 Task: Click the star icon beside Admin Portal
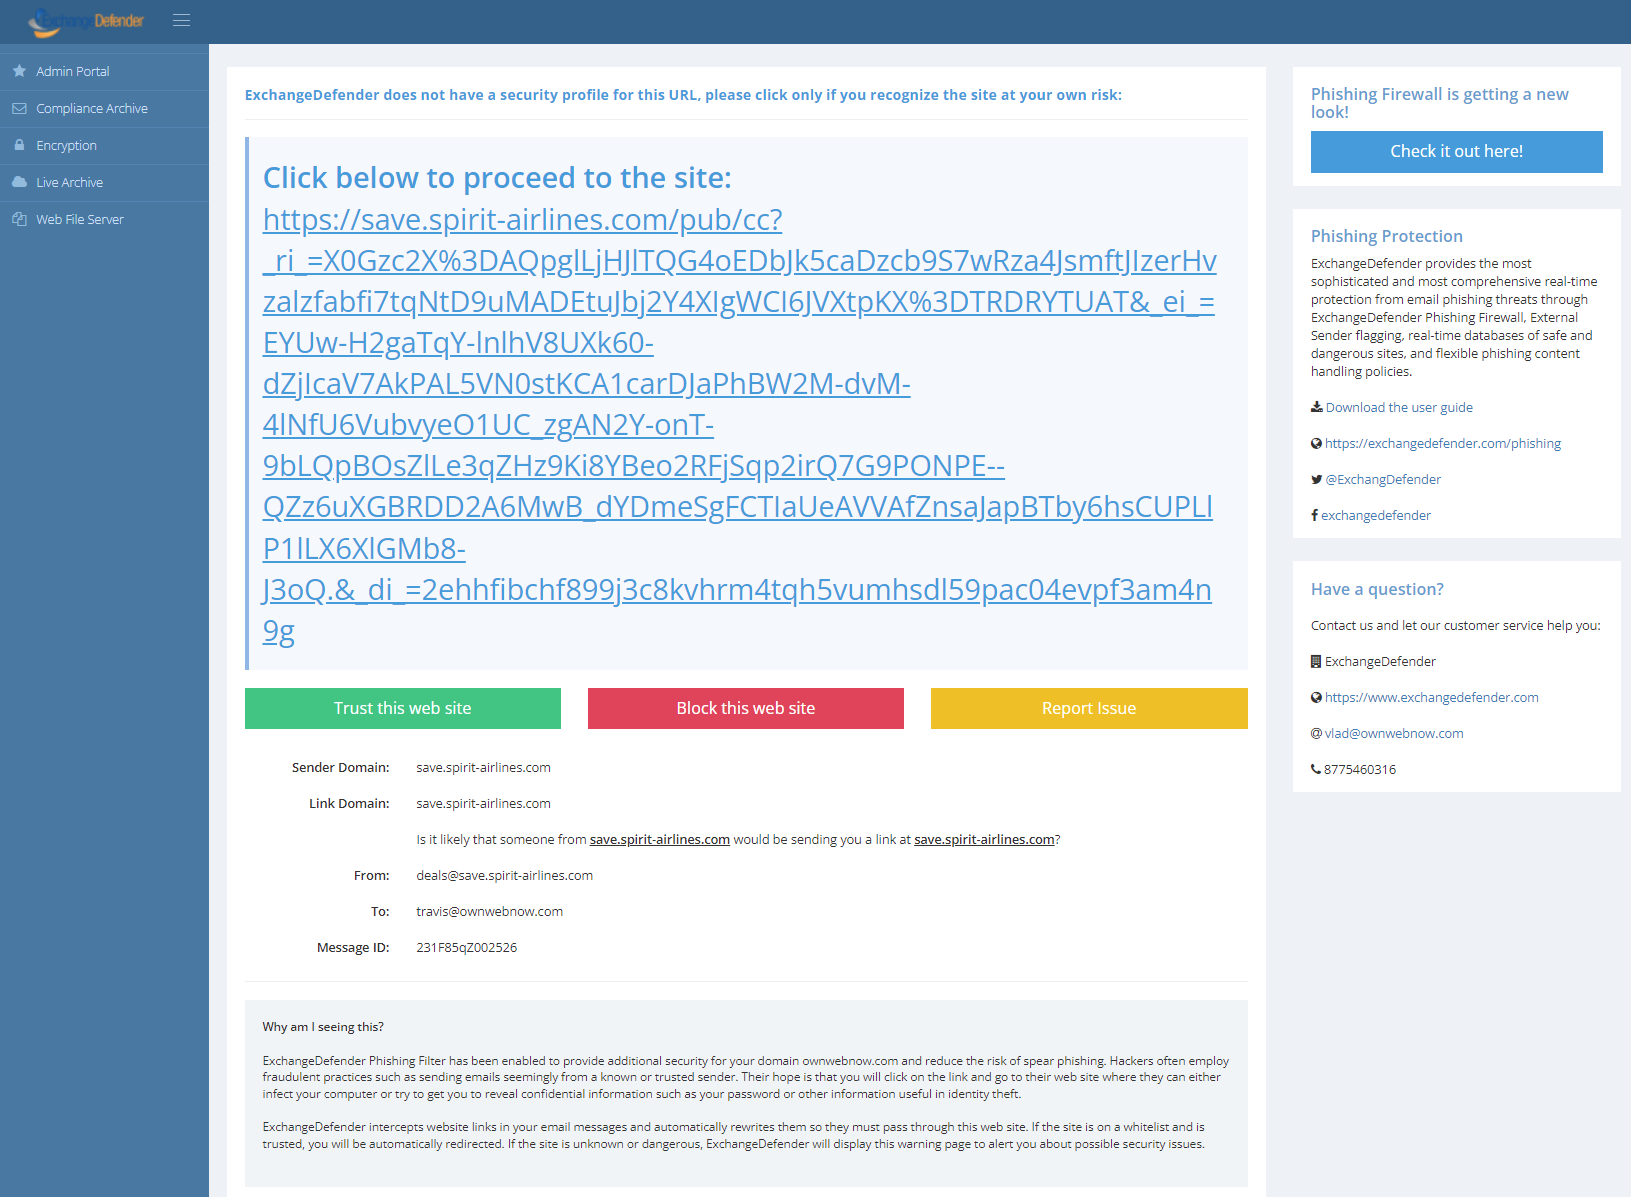pyautogui.click(x=19, y=71)
